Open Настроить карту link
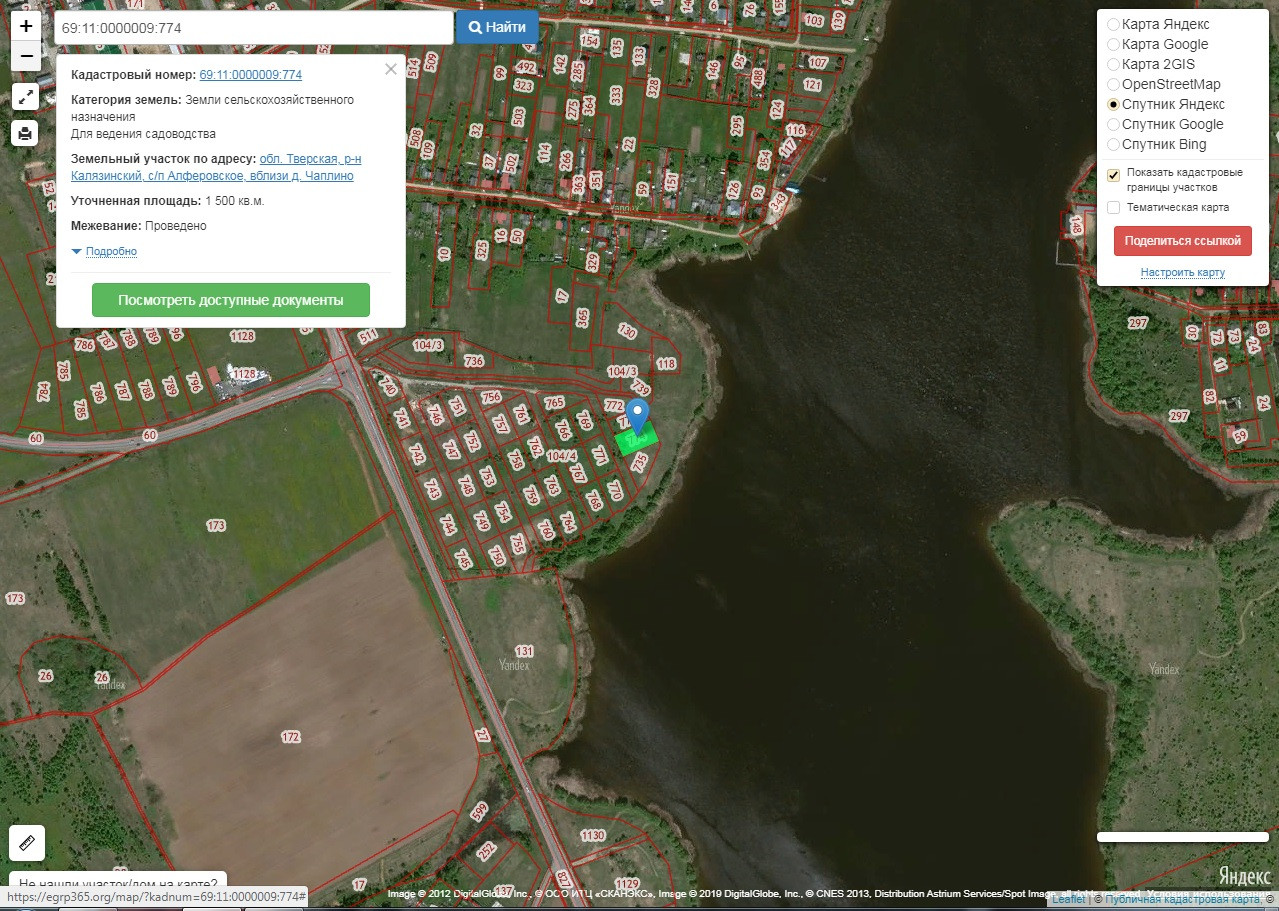This screenshot has height=911, width=1279. (x=1182, y=272)
